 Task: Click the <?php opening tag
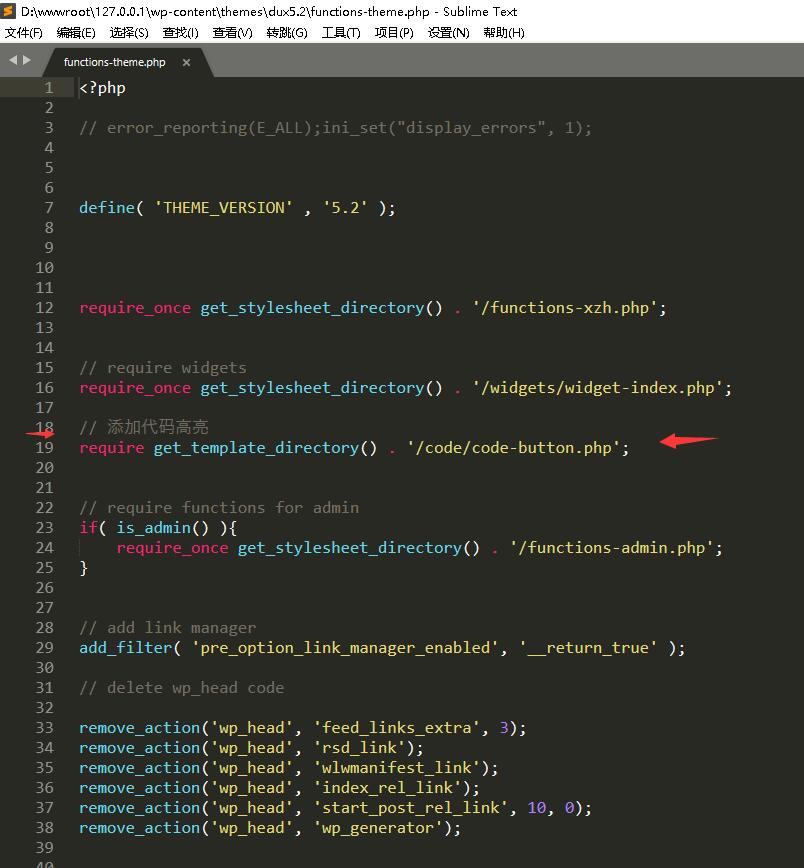click(102, 88)
